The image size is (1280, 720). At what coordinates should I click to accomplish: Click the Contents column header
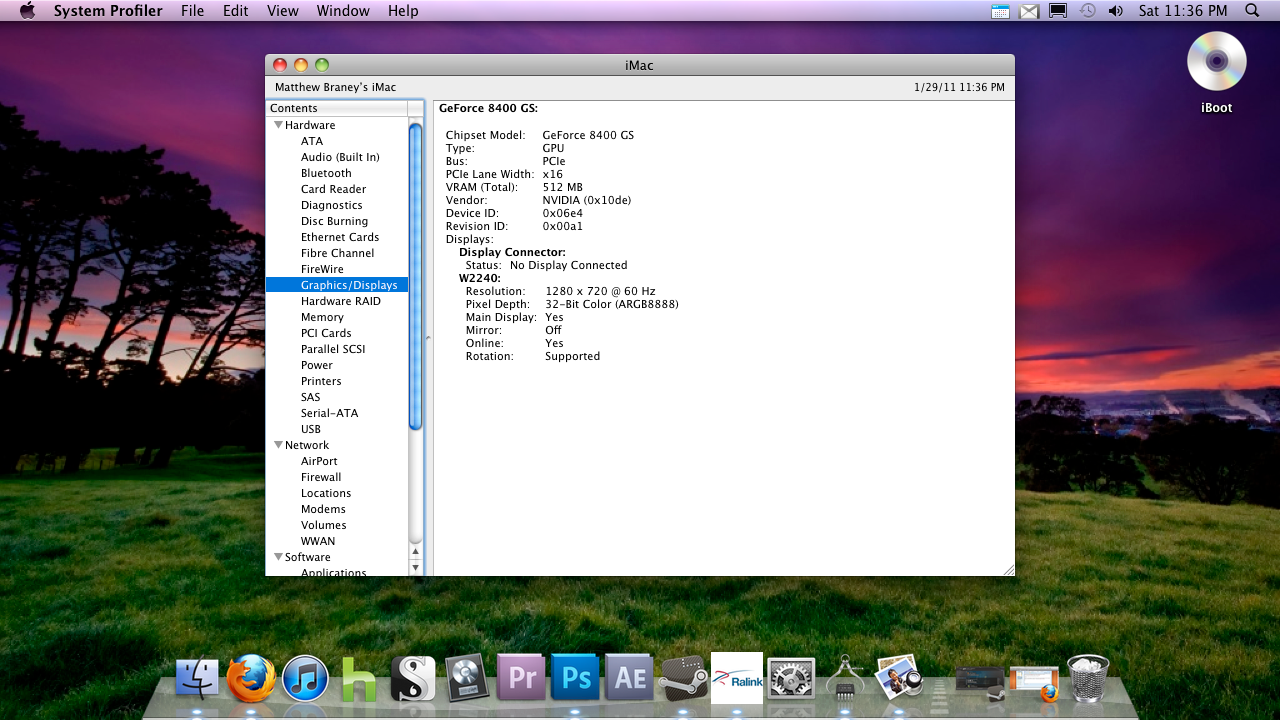pyautogui.click(x=337, y=108)
